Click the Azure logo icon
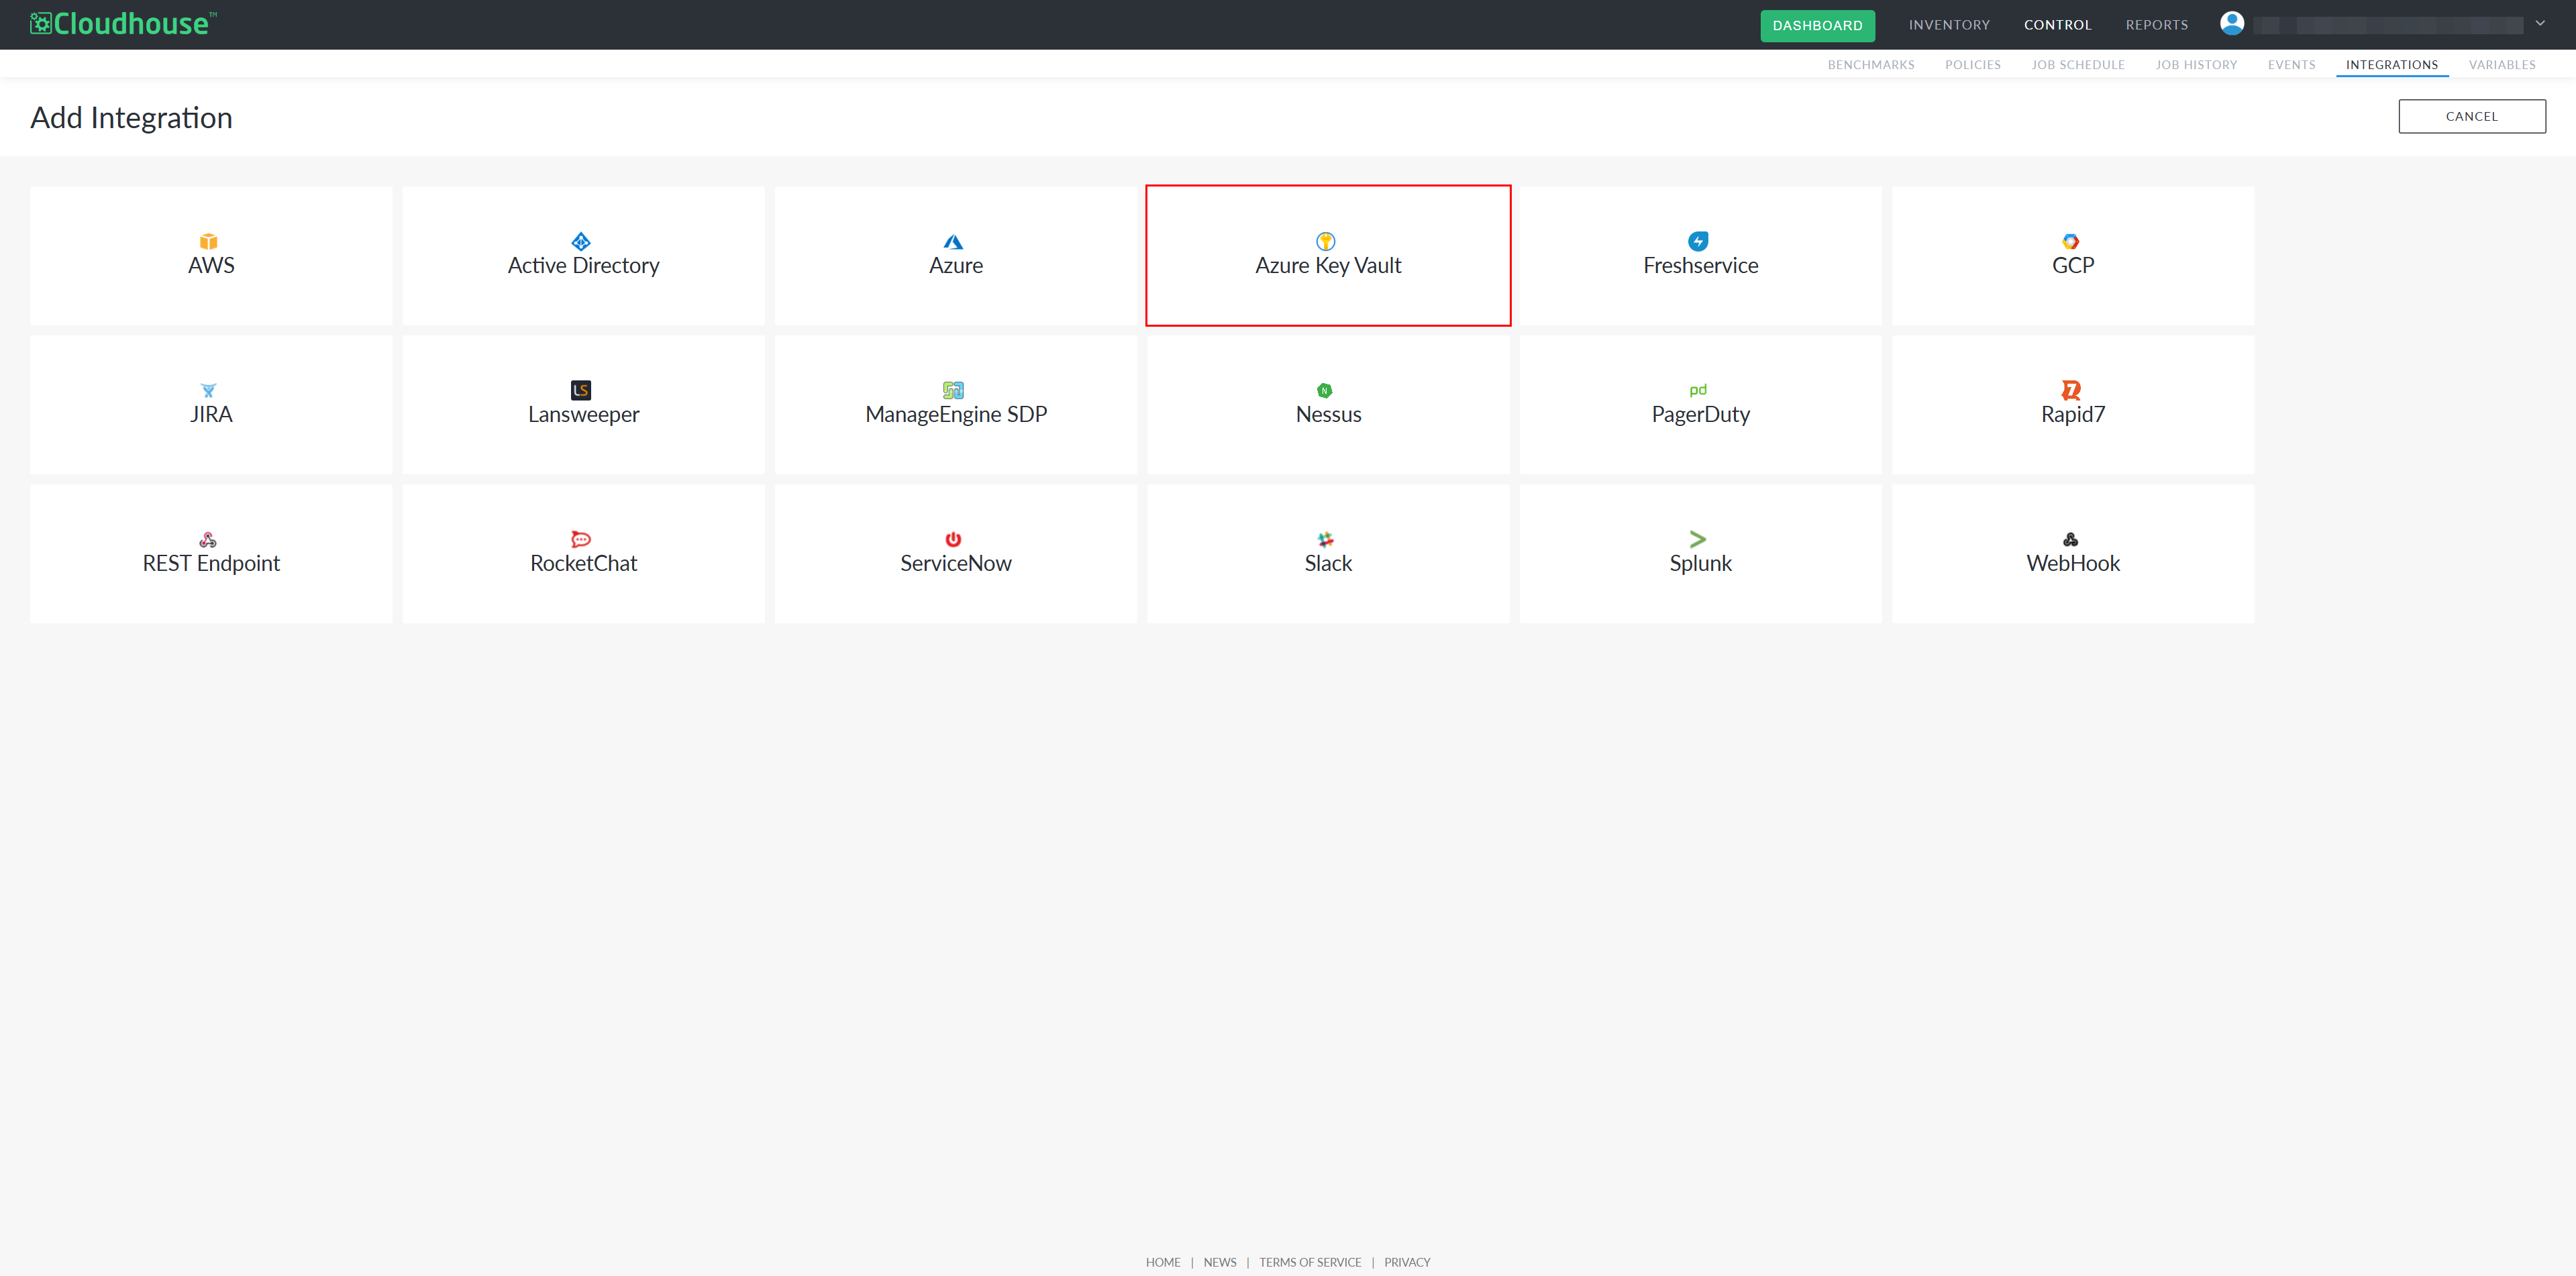Viewport: 2576px width, 1276px height. pos(953,242)
